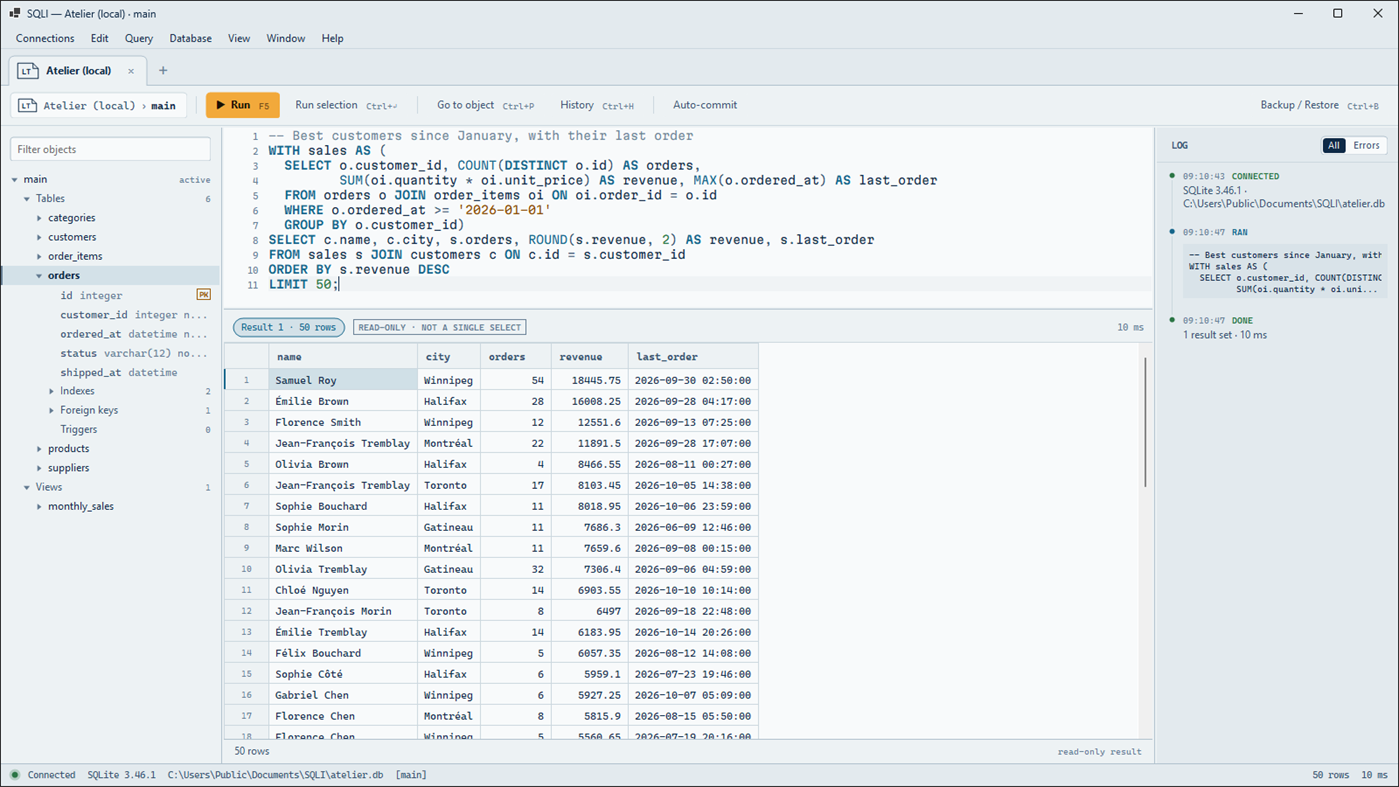Toggle Auto-commit mode
The image size is (1399, 787).
[x=704, y=105]
